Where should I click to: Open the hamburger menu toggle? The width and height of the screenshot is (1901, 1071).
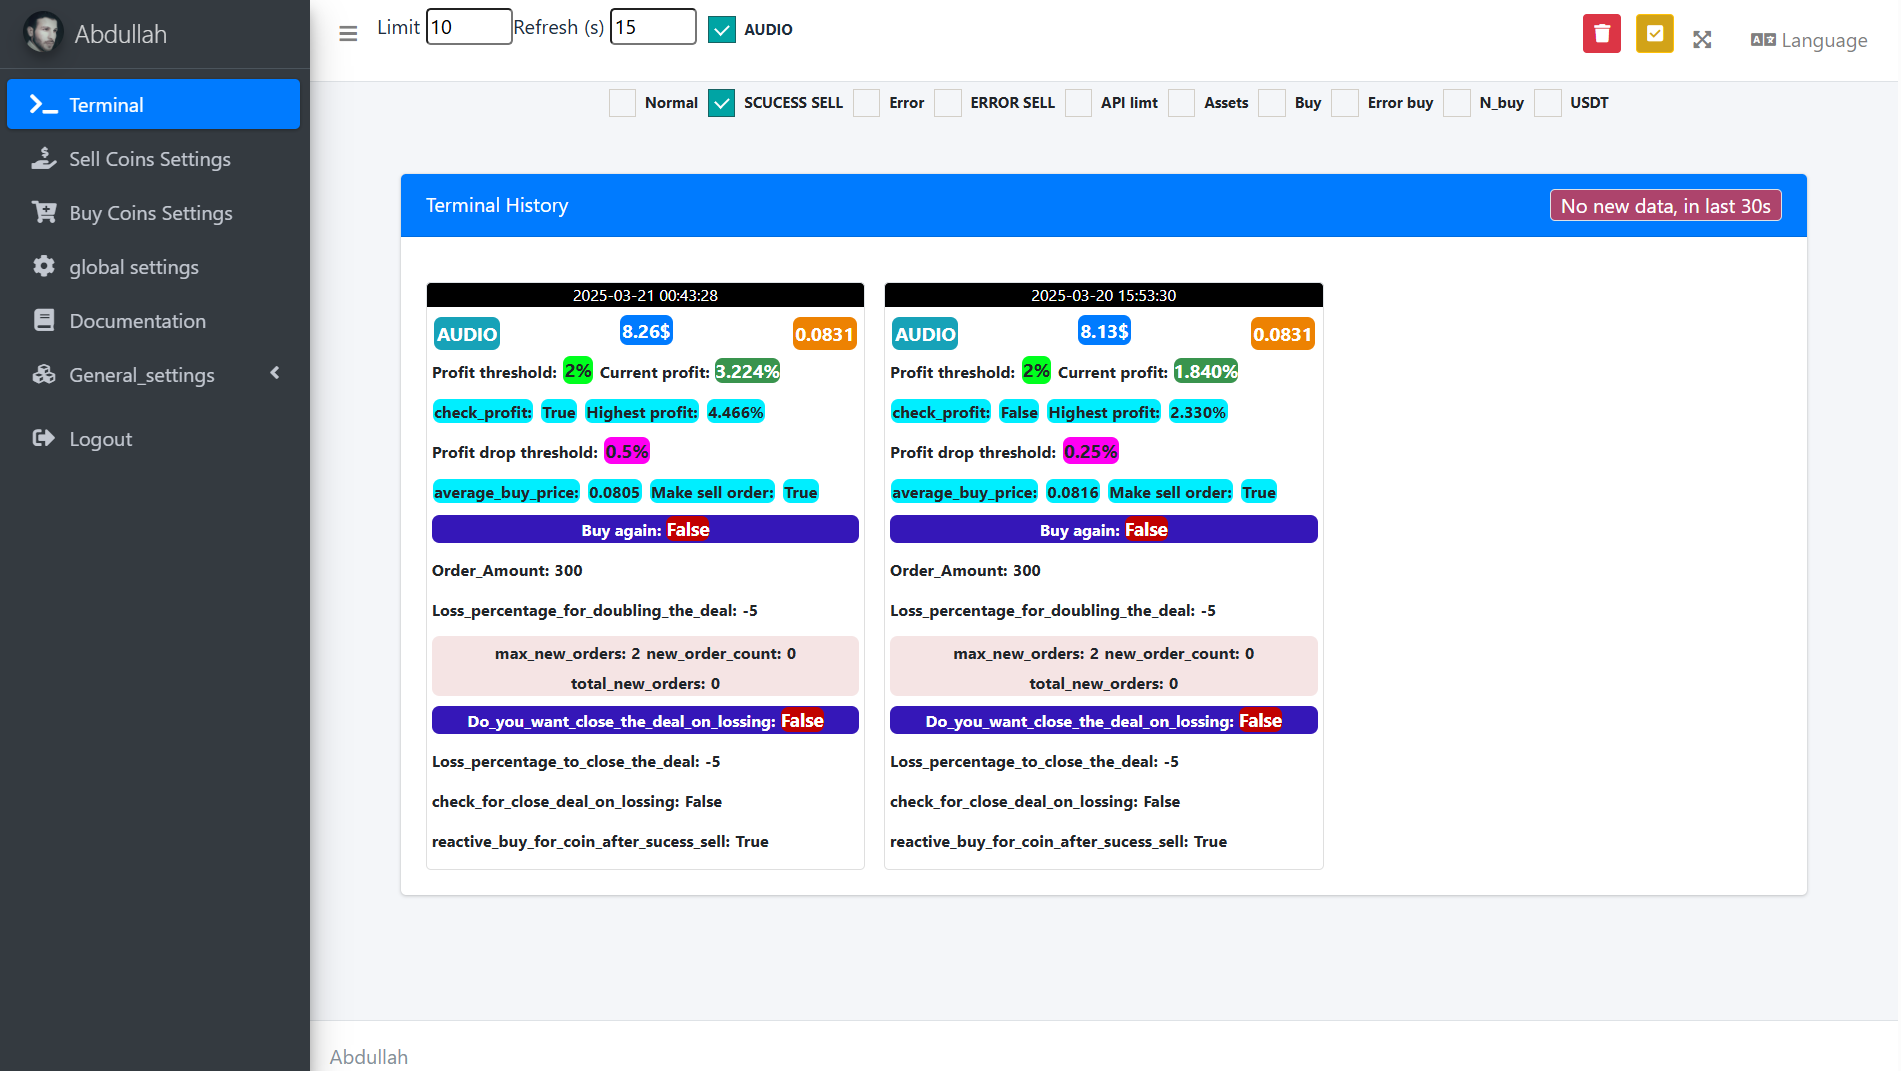tap(347, 33)
